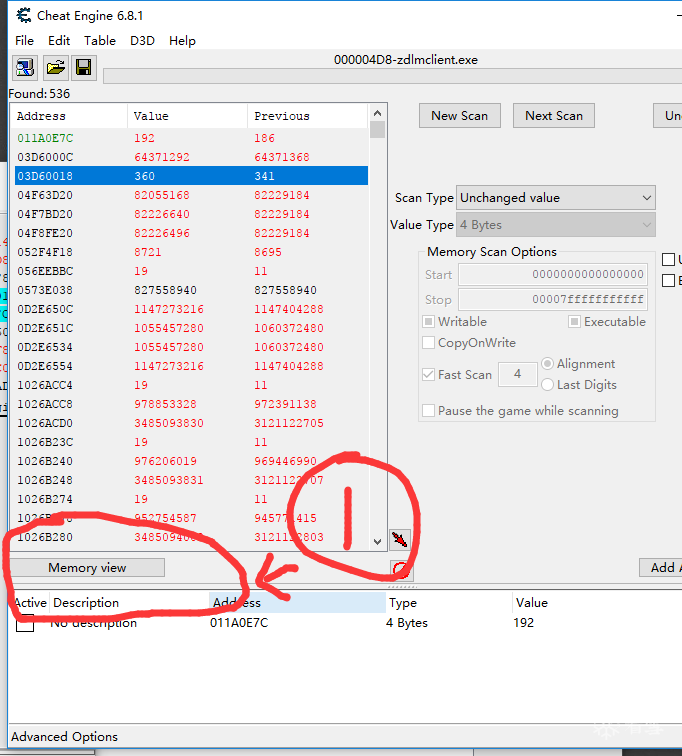Click Type column header in address table
682x756 pixels.
tap(448, 603)
